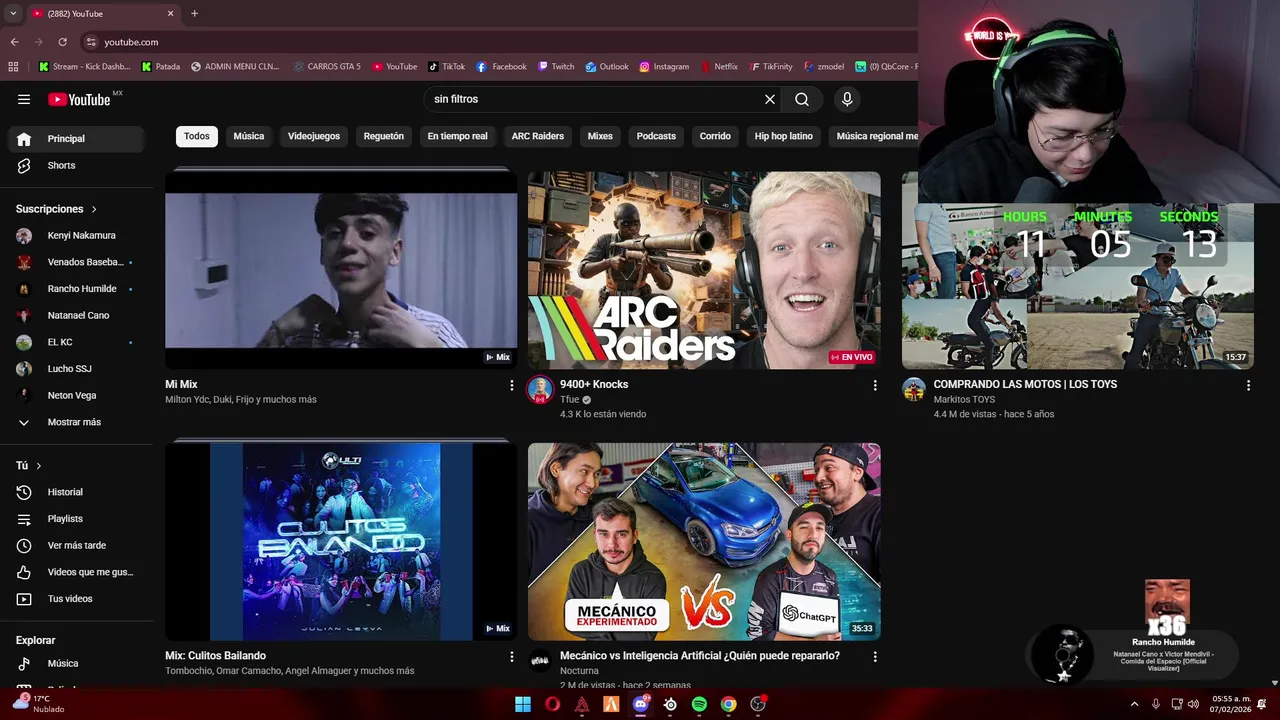Clear the search text with the X icon
1280x720 pixels.
[770, 99]
